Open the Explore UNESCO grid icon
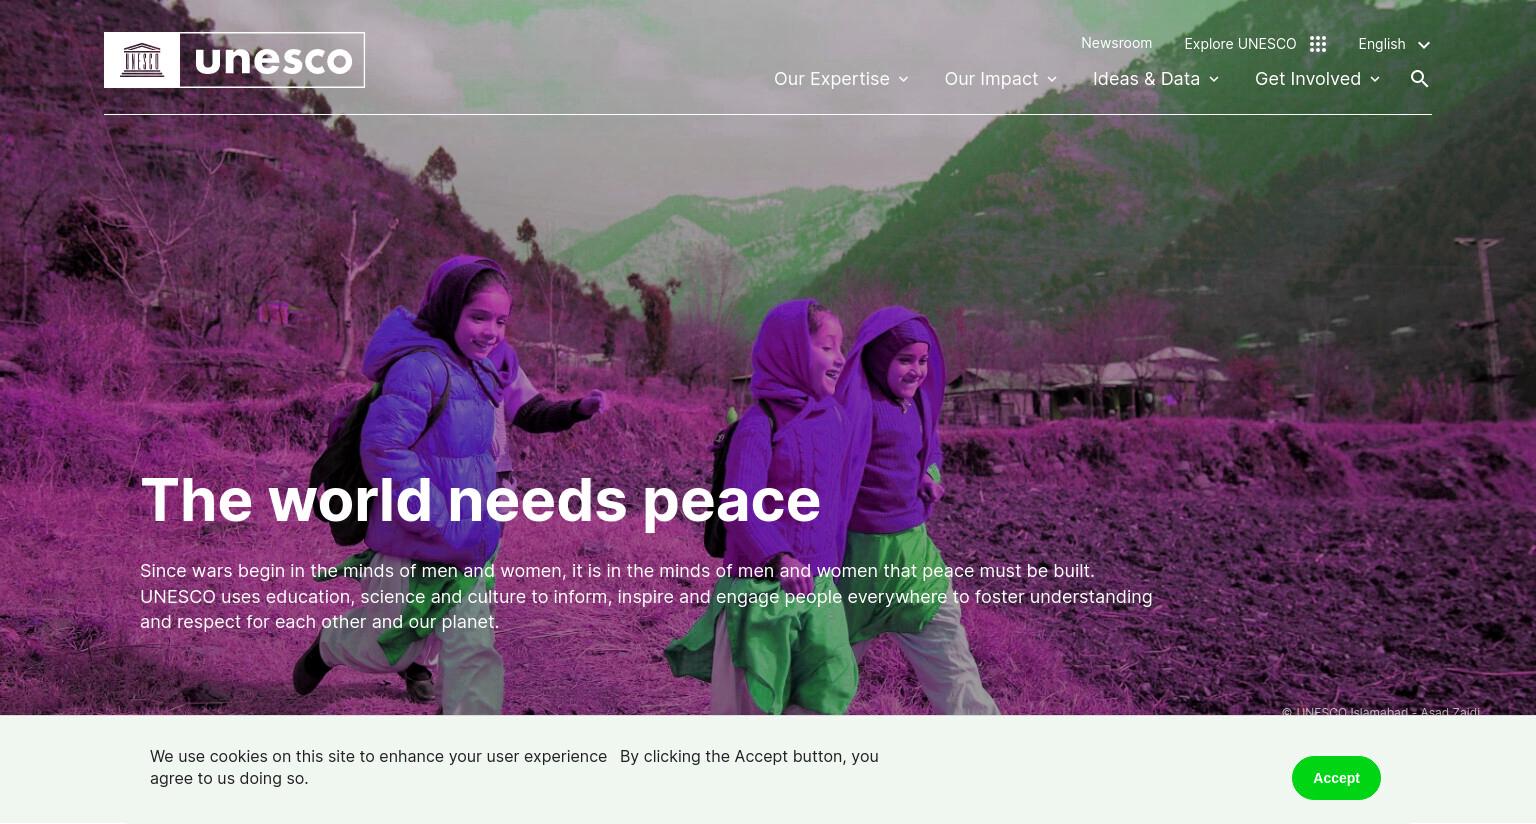Screen dimensions: 1536x824 1318,44
